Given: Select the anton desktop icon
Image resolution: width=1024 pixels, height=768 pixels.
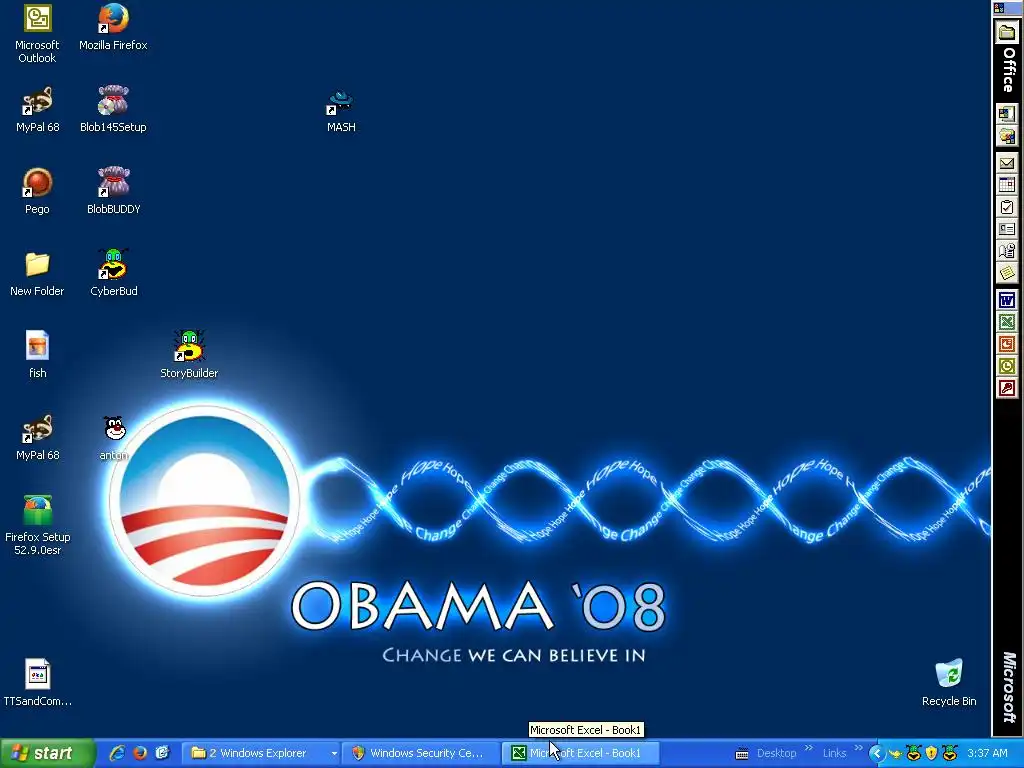Looking at the screenshot, I should [114, 438].
